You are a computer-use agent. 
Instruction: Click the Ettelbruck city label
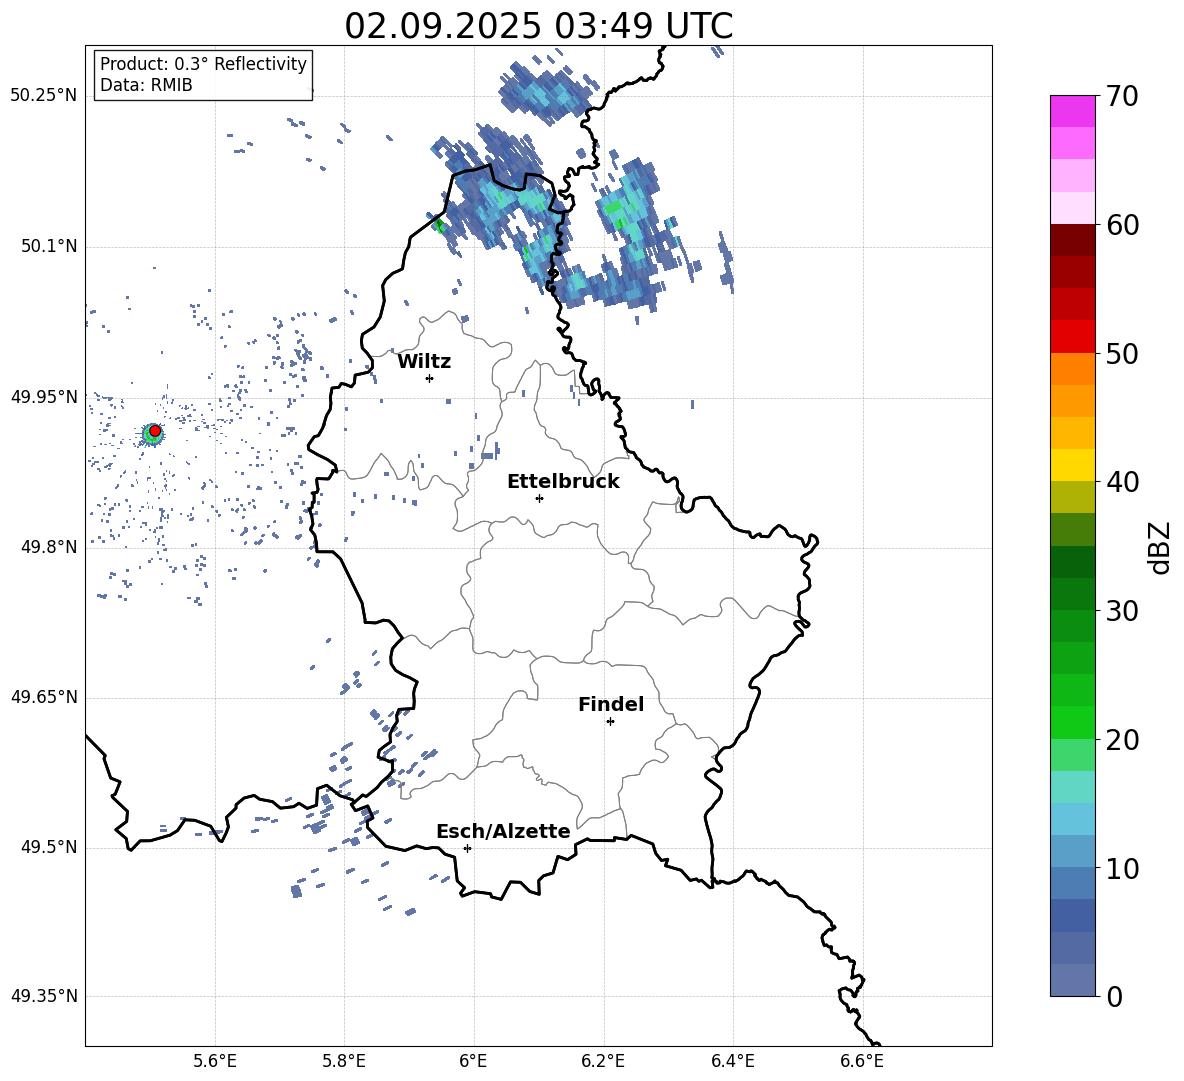pos(563,482)
